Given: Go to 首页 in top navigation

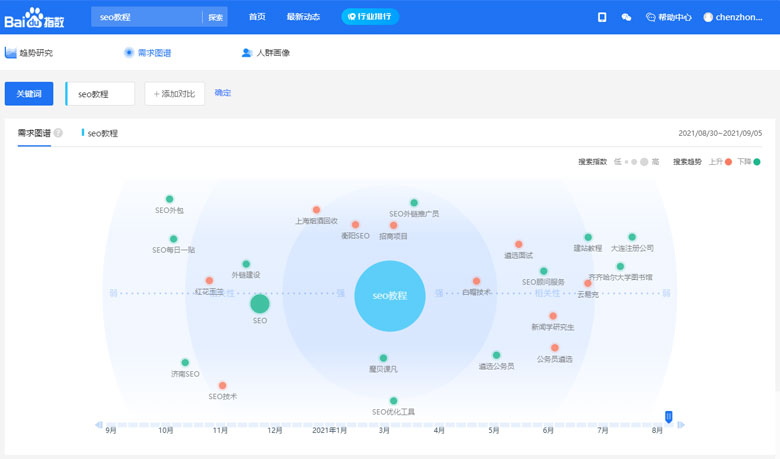Looking at the screenshot, I should click(x=257, y=17).
